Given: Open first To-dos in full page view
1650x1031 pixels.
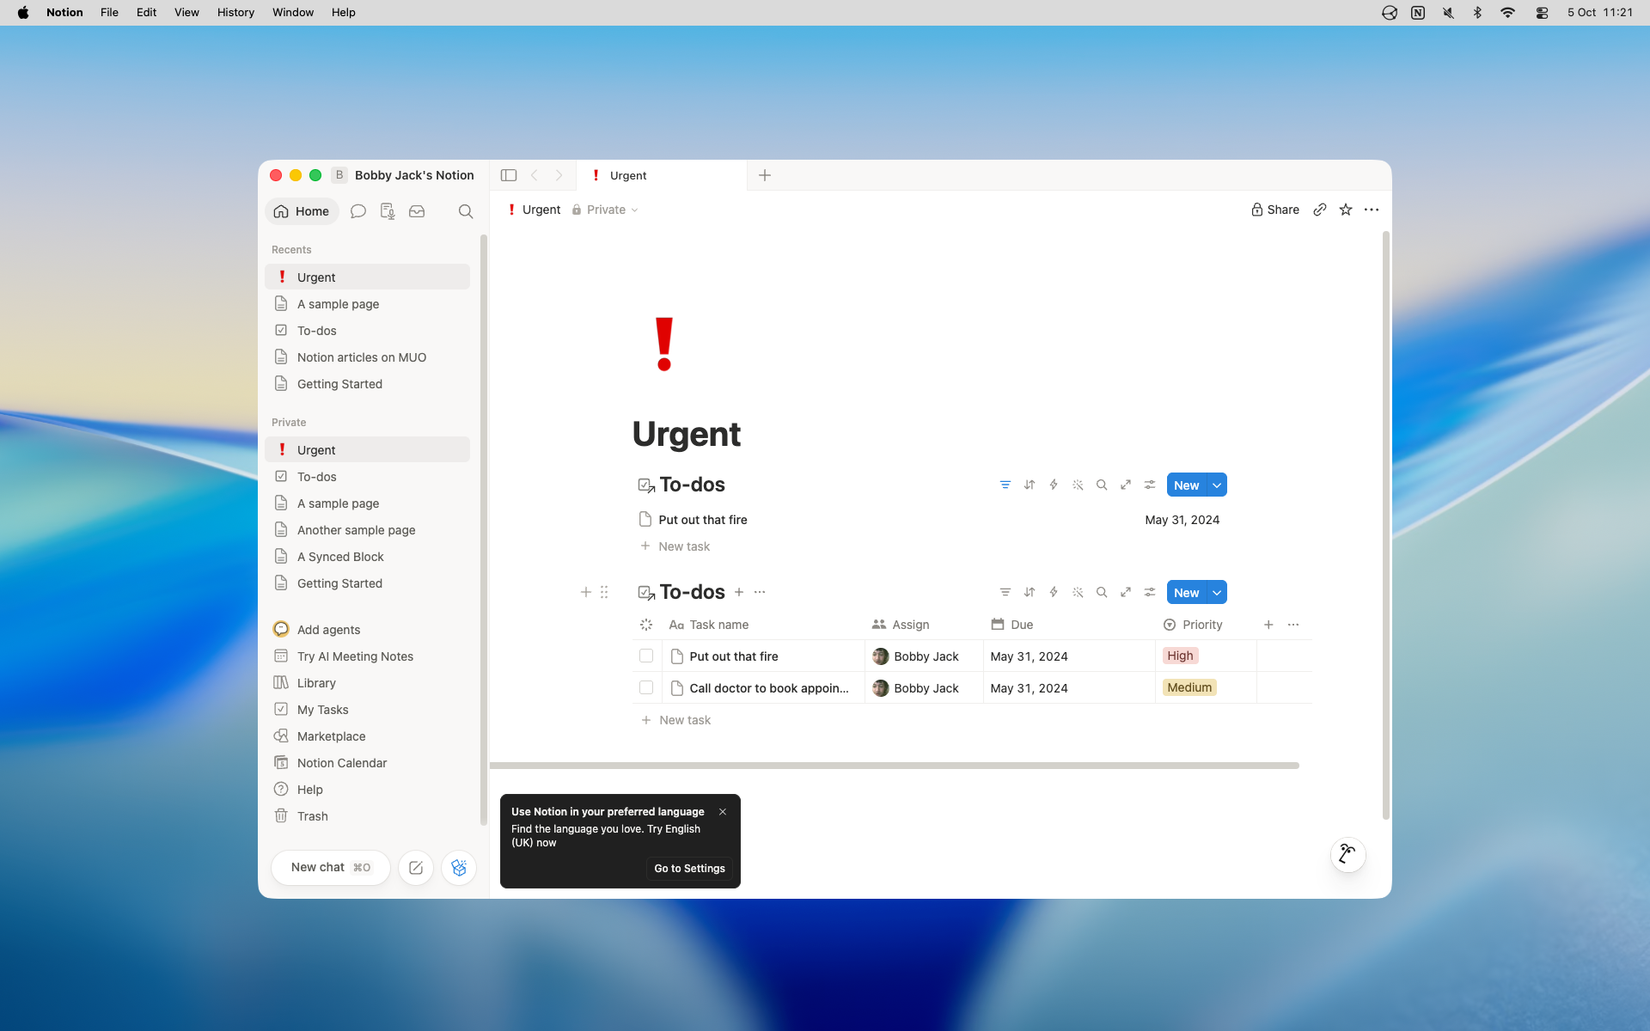Looking at the screenshot, I should click(x=1125, y=485).
